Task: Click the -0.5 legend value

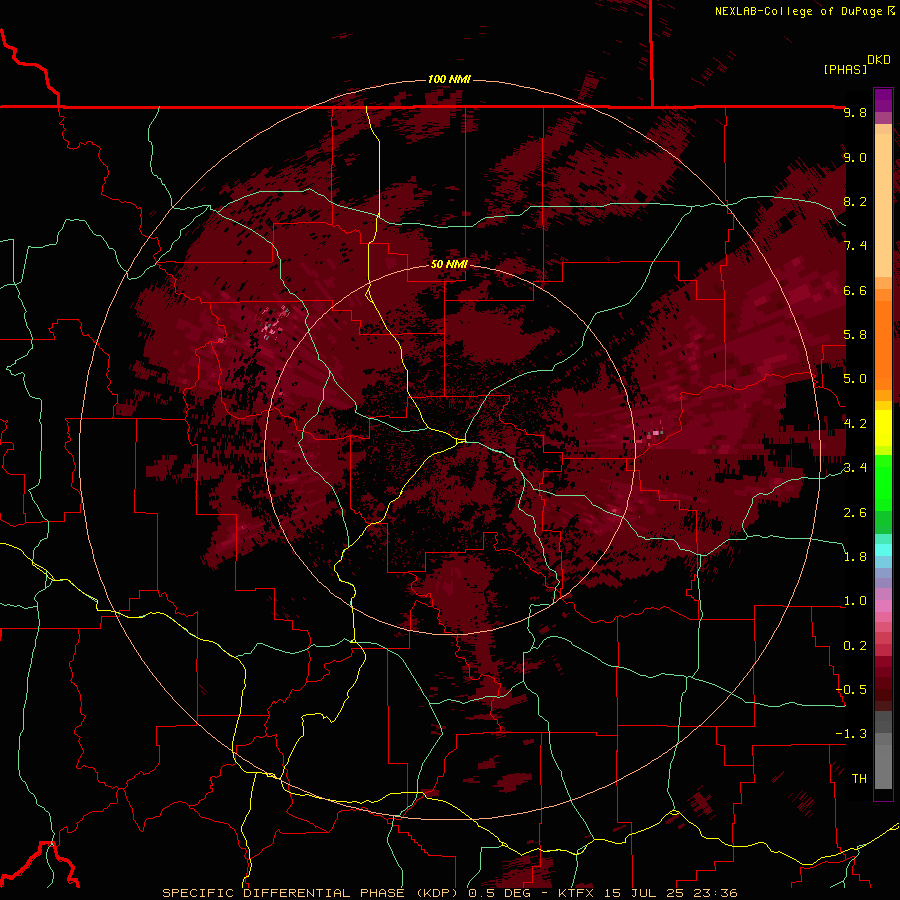Action: (851, 690)
